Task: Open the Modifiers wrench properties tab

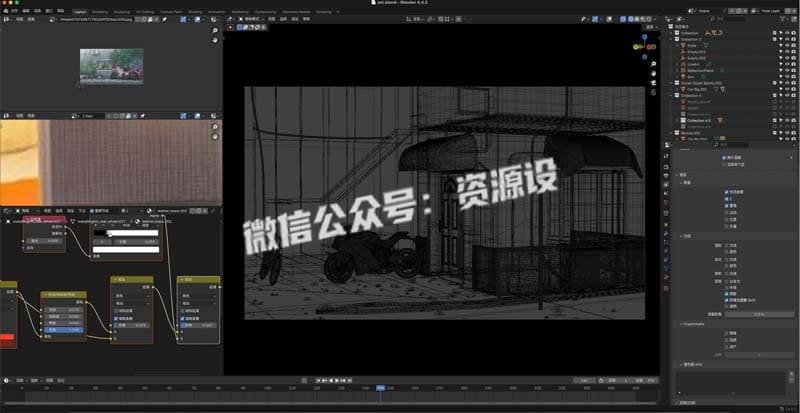Action: tap(666, 233)
